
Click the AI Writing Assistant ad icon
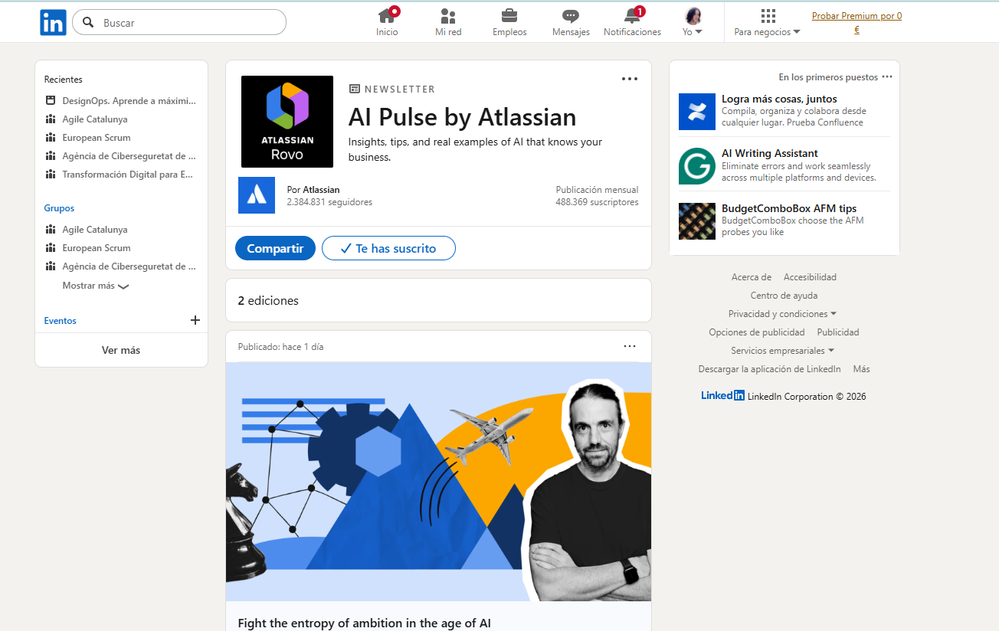point(697,165)
